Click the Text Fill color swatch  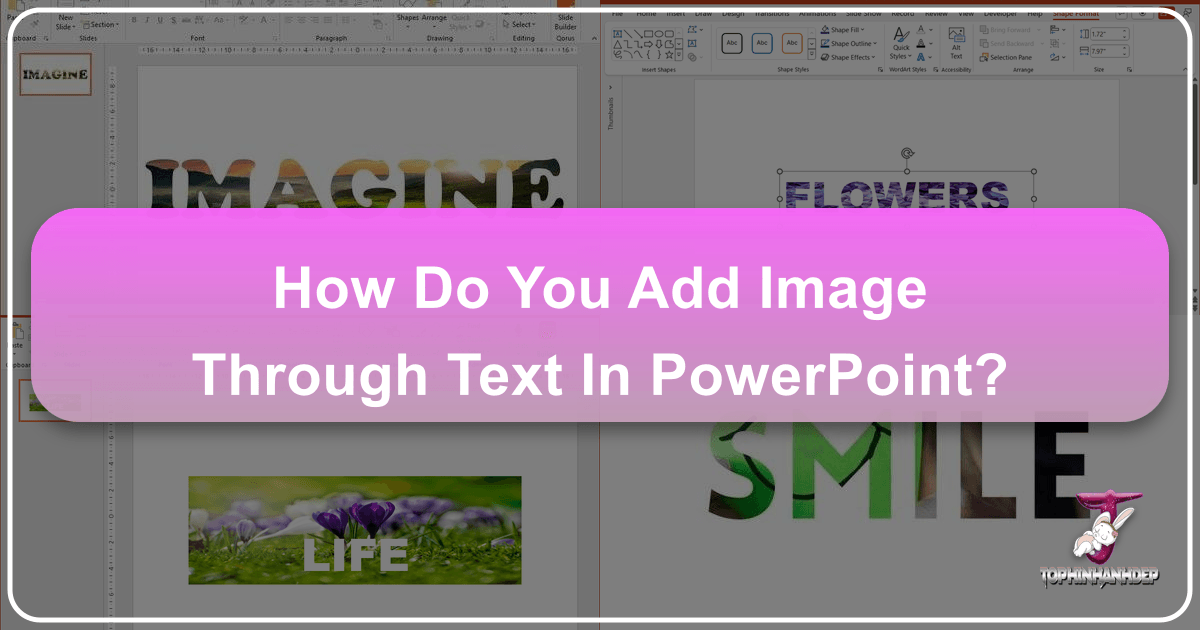[919, 30]
